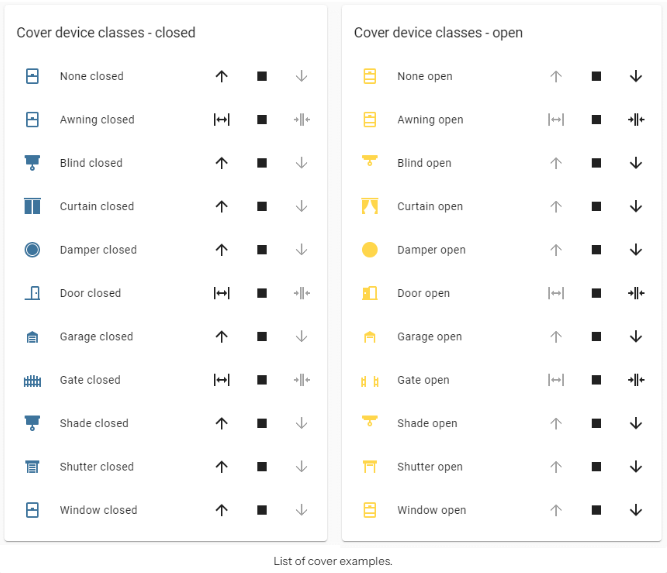Select the Curtain closed entity label
667x573 pixels.
coord(97,207)
